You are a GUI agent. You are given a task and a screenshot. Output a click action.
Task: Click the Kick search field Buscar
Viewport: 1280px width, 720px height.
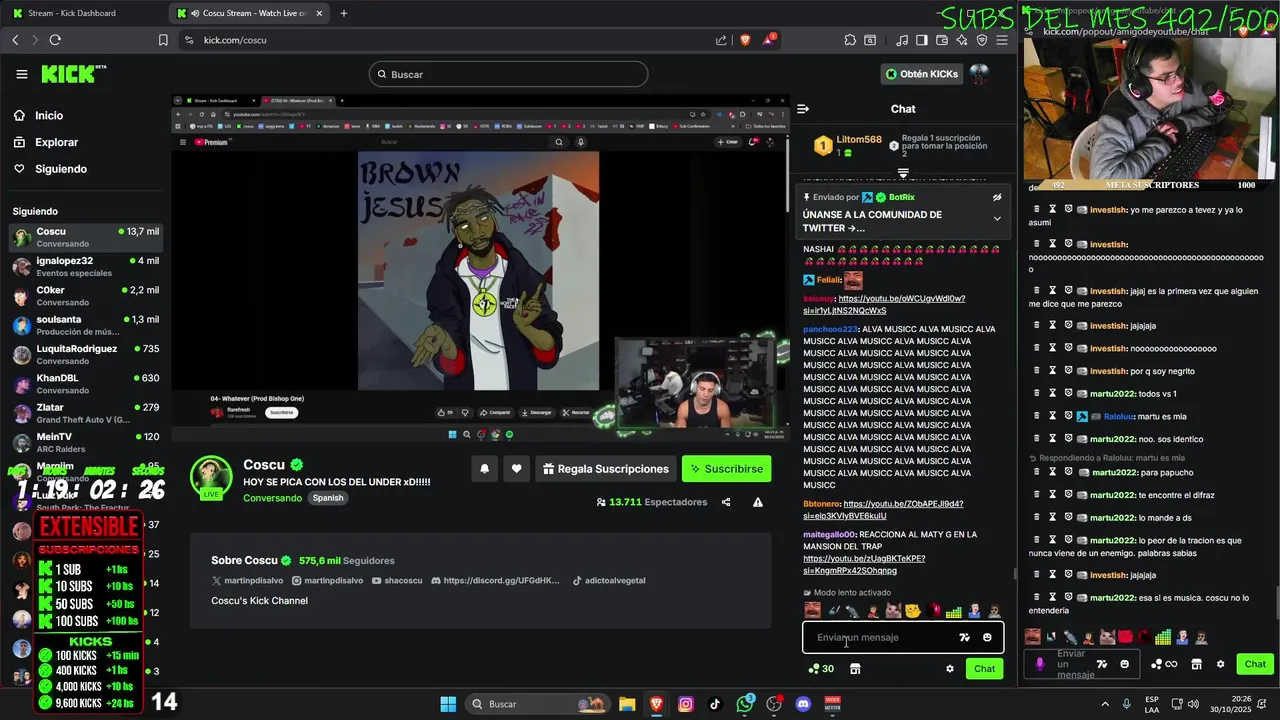[x=508, y=74]
